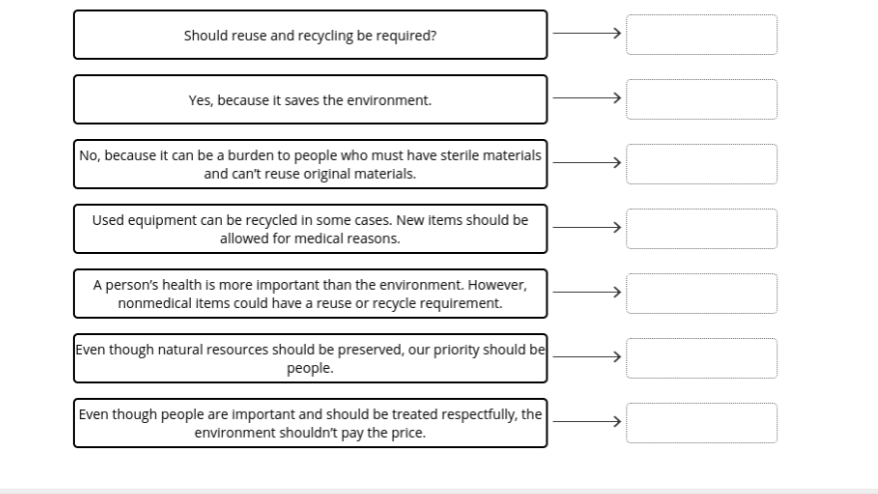This screenshot has width=878, height=494.
Task: Click the 'environment shouldn't pay the price' statement box
Action: 310,423
